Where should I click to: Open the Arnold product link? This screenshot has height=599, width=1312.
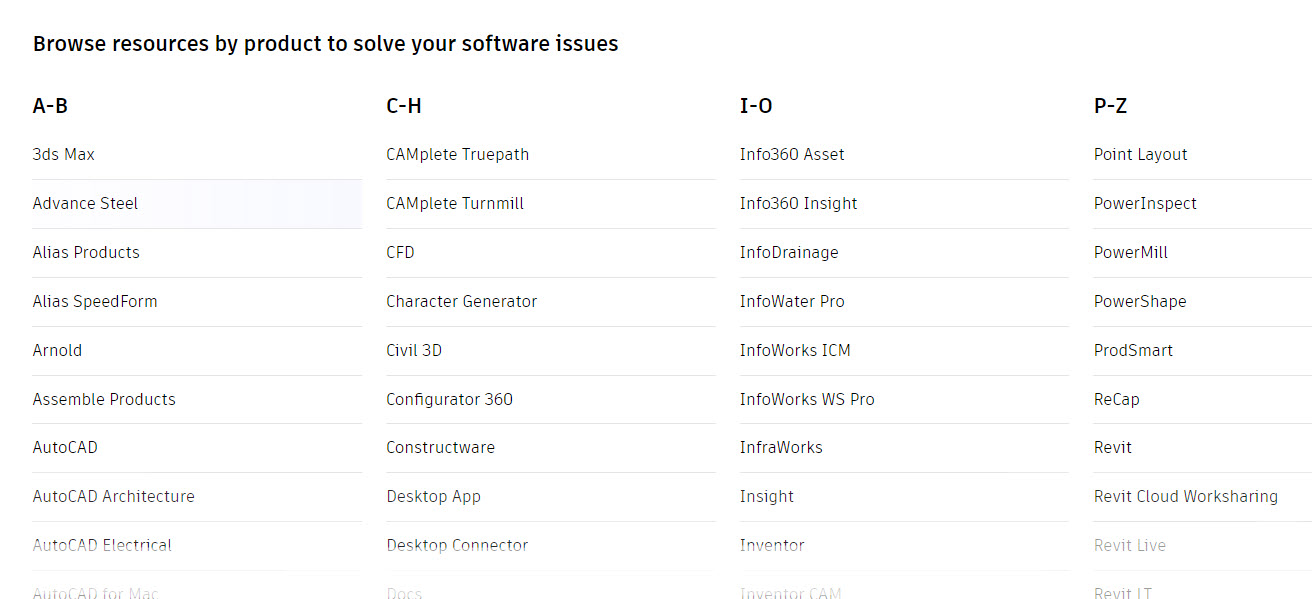pos(57,350)
